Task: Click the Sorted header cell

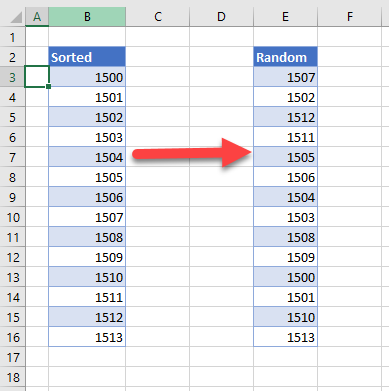Action: pos(87,57)
